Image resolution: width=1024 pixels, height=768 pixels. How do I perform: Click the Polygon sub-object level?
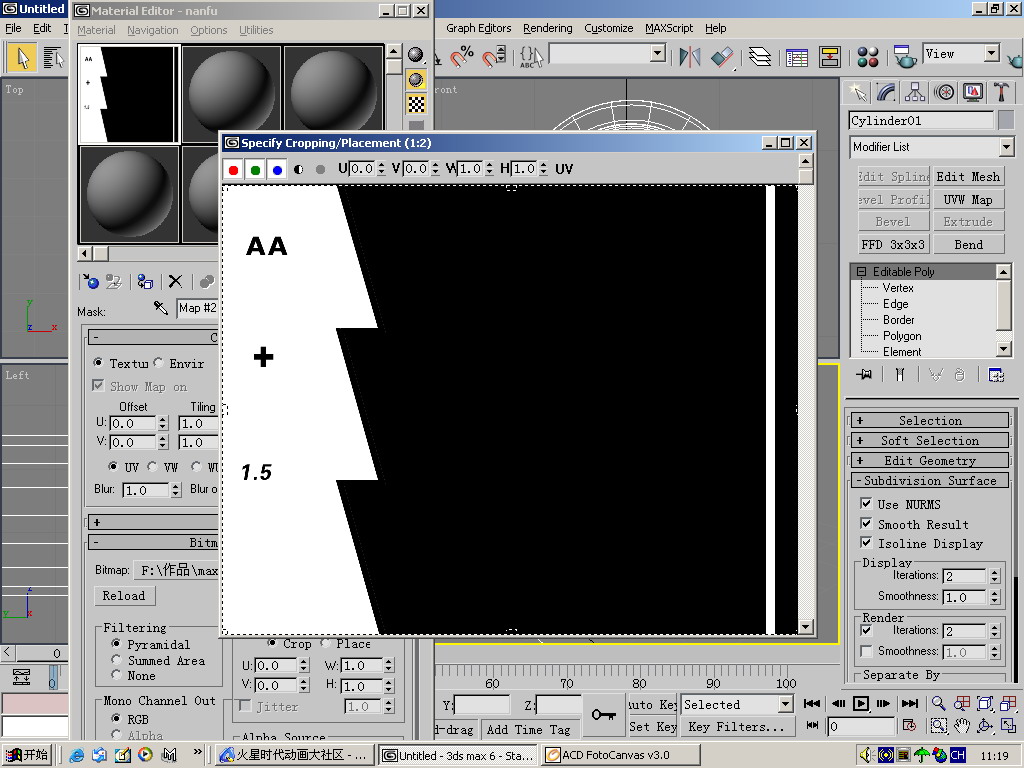pyautogui.click(x=901, y=336)
